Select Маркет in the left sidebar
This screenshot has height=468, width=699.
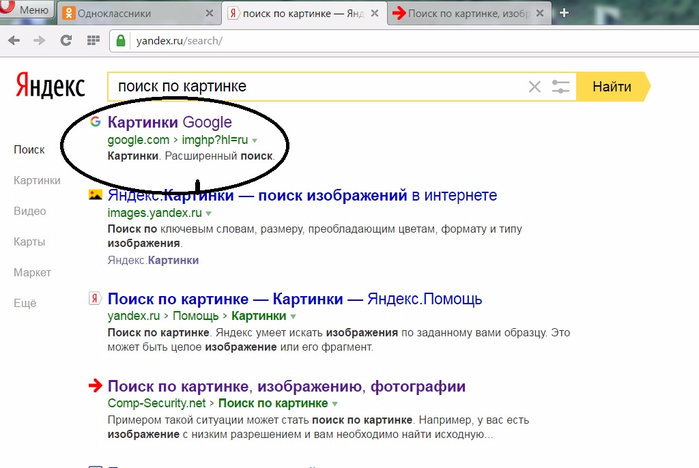(x=32, y=272)
